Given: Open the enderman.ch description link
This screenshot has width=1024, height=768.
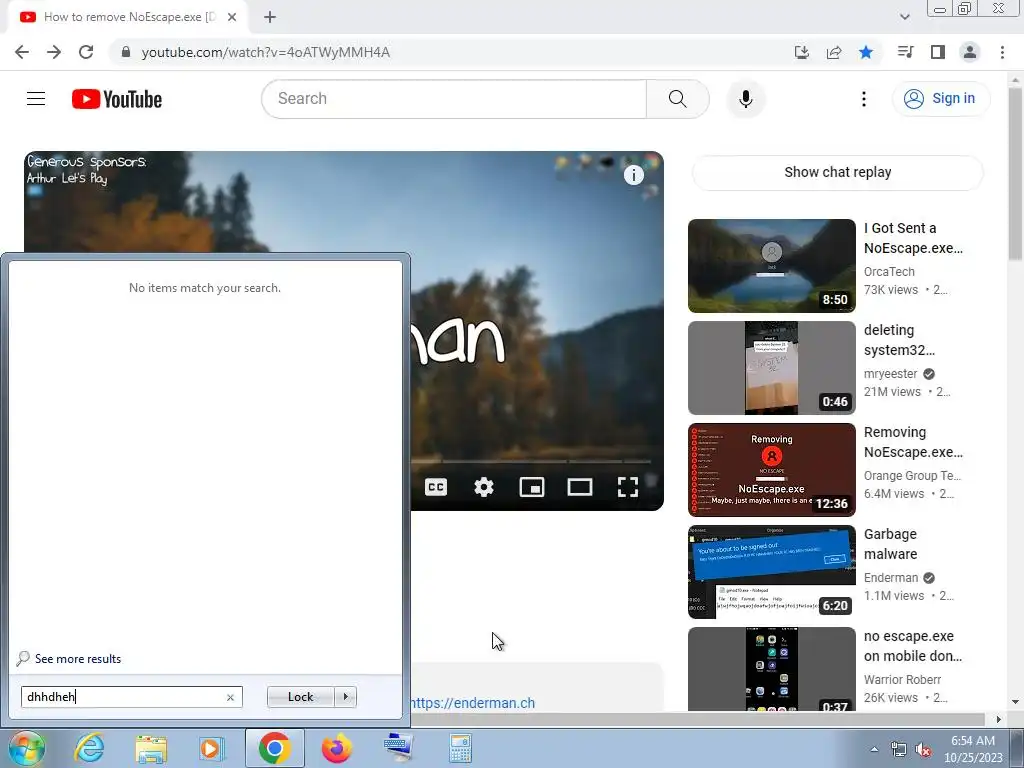Looking at the screenshot, I should (x=473, y=703).
